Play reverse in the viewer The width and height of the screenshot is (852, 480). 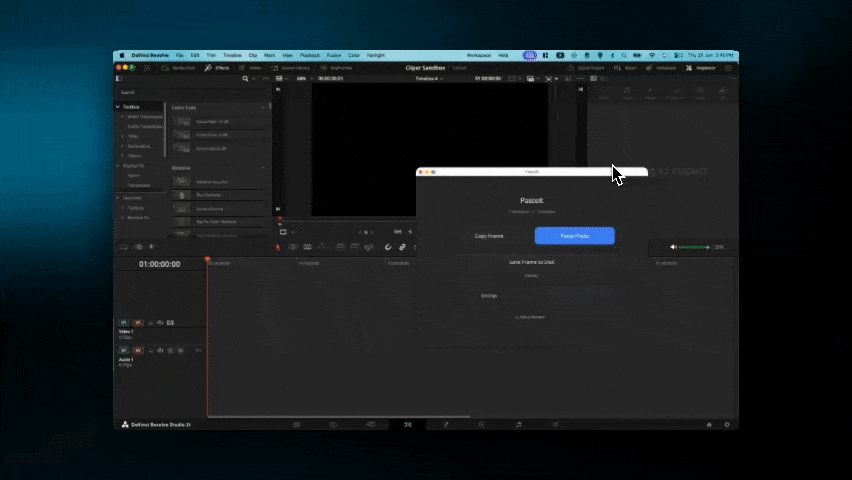pos(410,232)
